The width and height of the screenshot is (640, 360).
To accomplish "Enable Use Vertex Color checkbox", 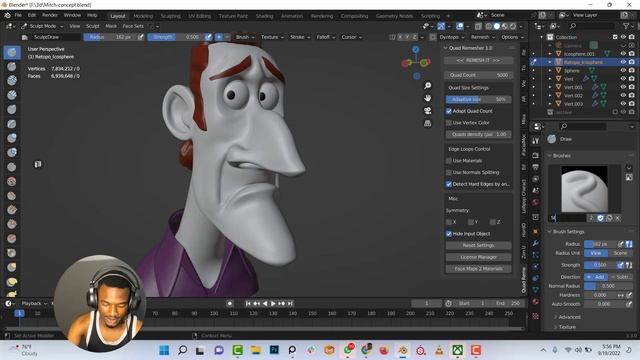I will [x=449, y=123].
